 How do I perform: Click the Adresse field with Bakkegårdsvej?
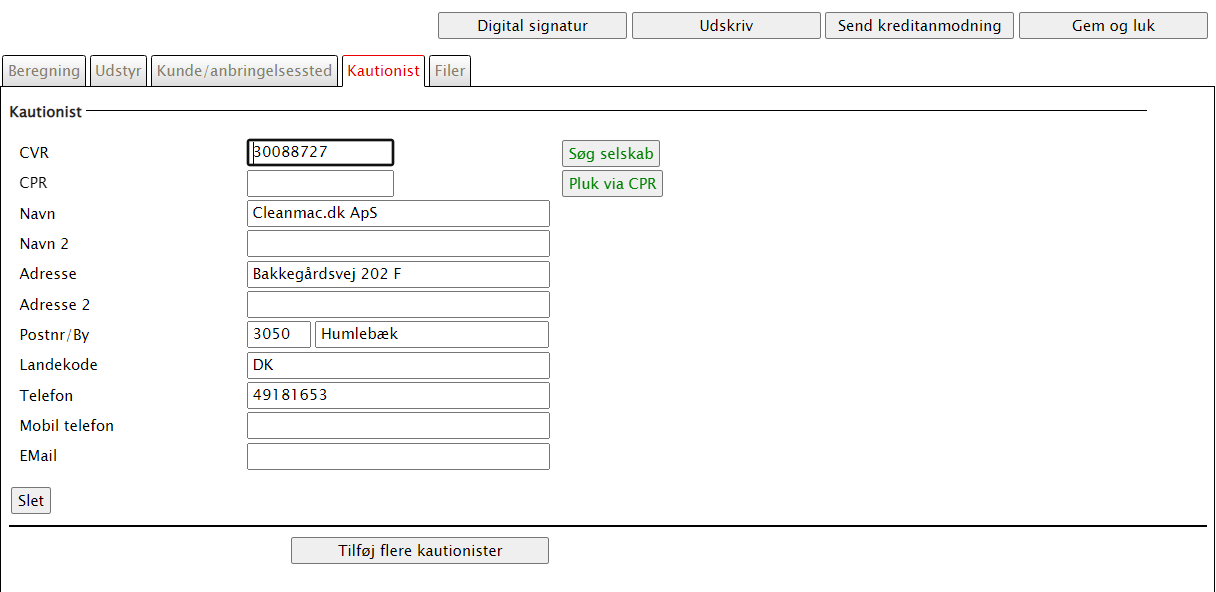(x=398, y=274)
